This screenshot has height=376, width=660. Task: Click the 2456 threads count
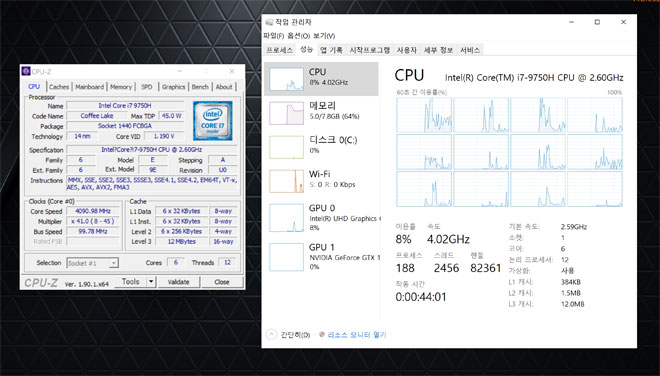(446, 268)
